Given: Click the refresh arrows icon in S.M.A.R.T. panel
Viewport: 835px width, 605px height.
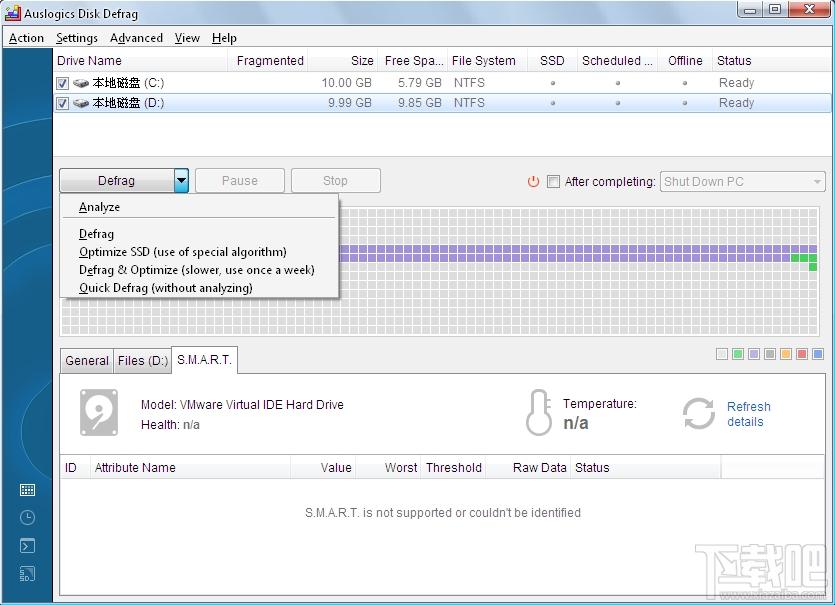Looking at the screenshot, I should point(698,413).
